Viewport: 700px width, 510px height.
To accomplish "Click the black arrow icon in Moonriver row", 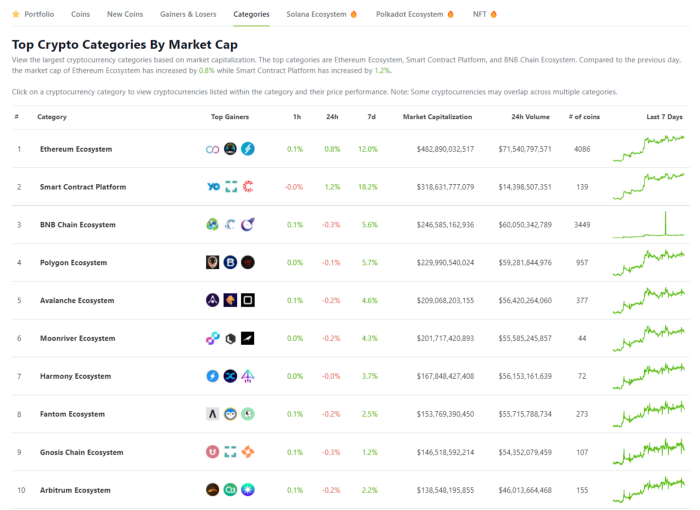I will pos(248,339).
